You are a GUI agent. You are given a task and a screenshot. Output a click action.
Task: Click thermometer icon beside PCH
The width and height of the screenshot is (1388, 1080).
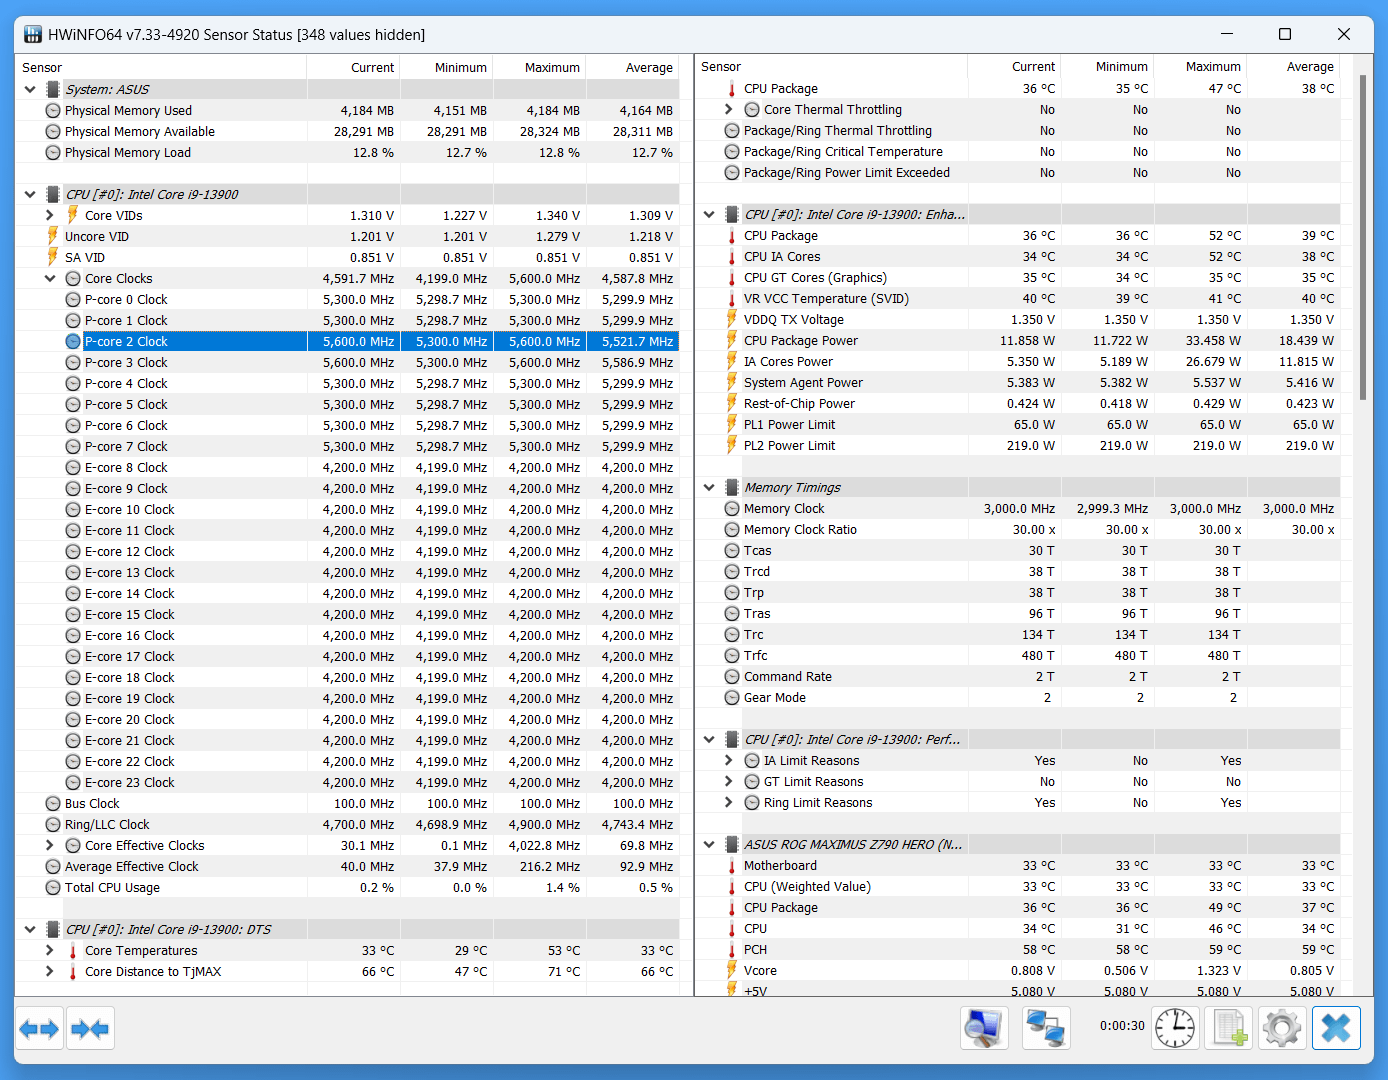(732, 950)
